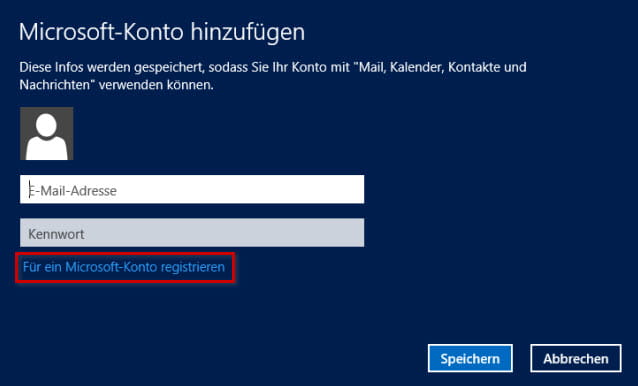Viewport: 638px width, 386px height.
Task: Dismiss via the outlined Abbrechen button
Action: coord(576,358)
